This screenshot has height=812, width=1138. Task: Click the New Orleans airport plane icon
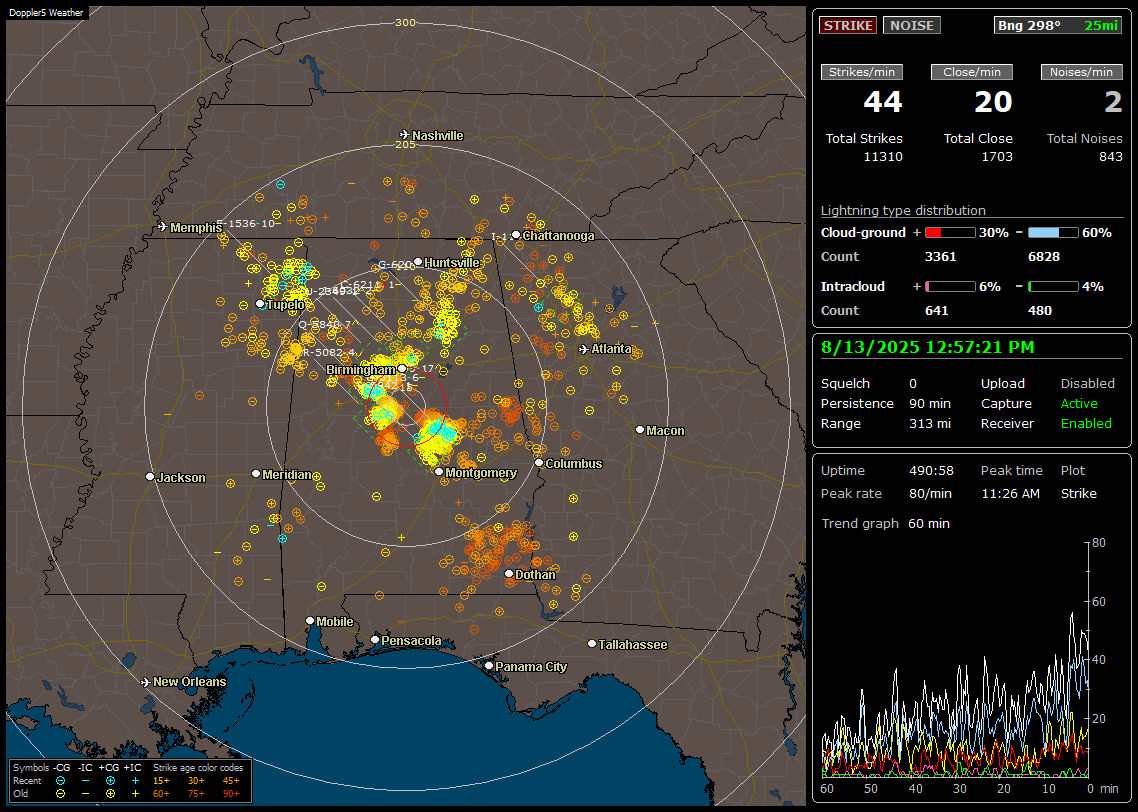pyautogui.click(x=146, y=682)
